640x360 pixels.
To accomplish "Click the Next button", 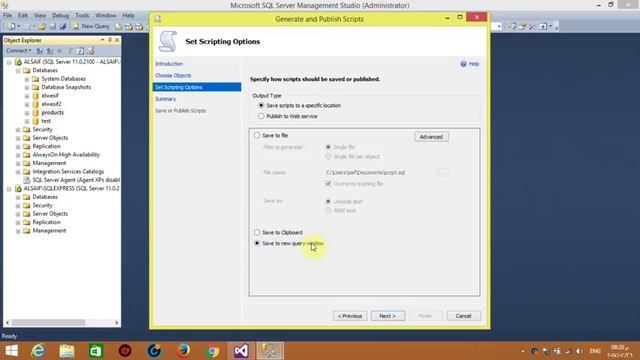I will (388, 316).
